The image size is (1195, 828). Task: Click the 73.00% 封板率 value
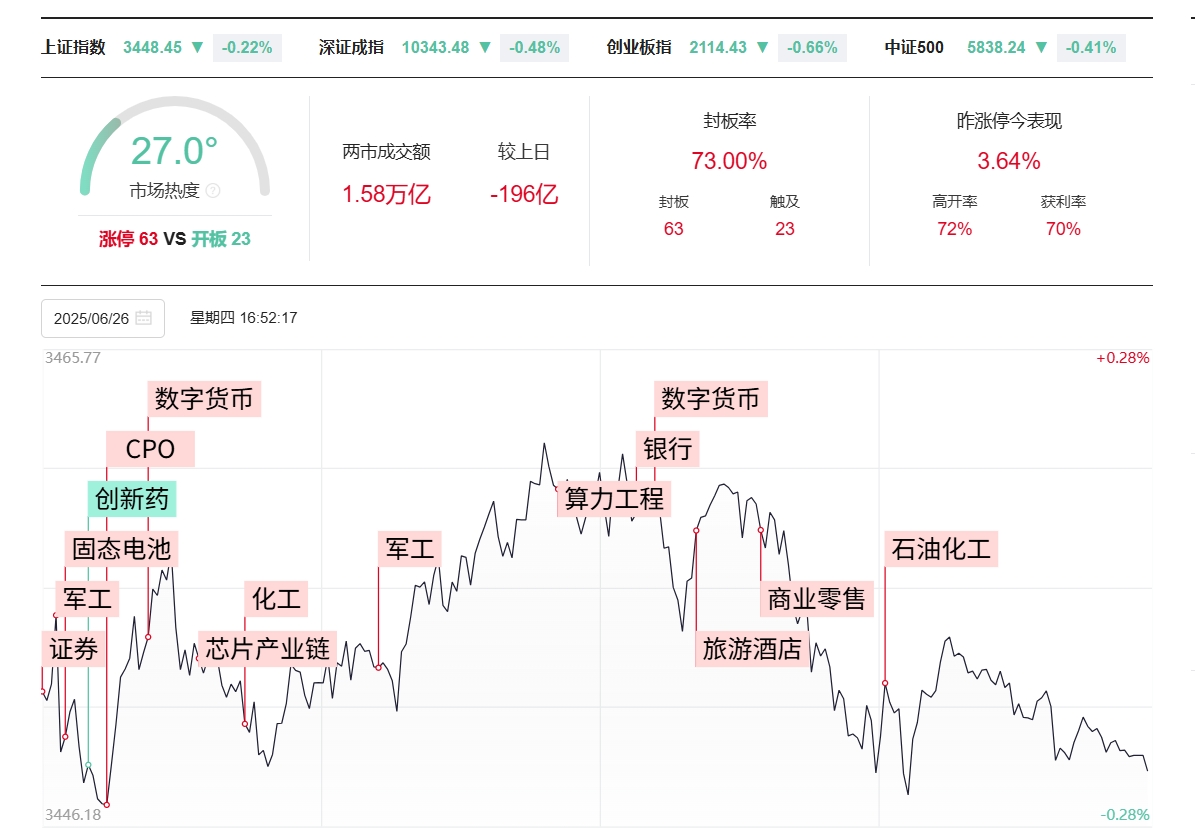coord(729,161)
